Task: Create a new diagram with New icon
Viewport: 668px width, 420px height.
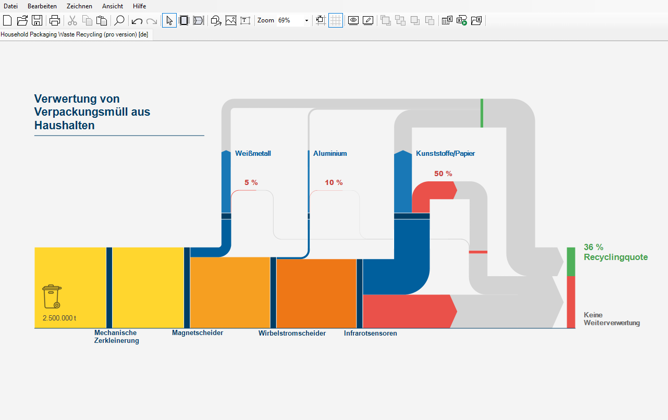Action: tap(7, 20)
